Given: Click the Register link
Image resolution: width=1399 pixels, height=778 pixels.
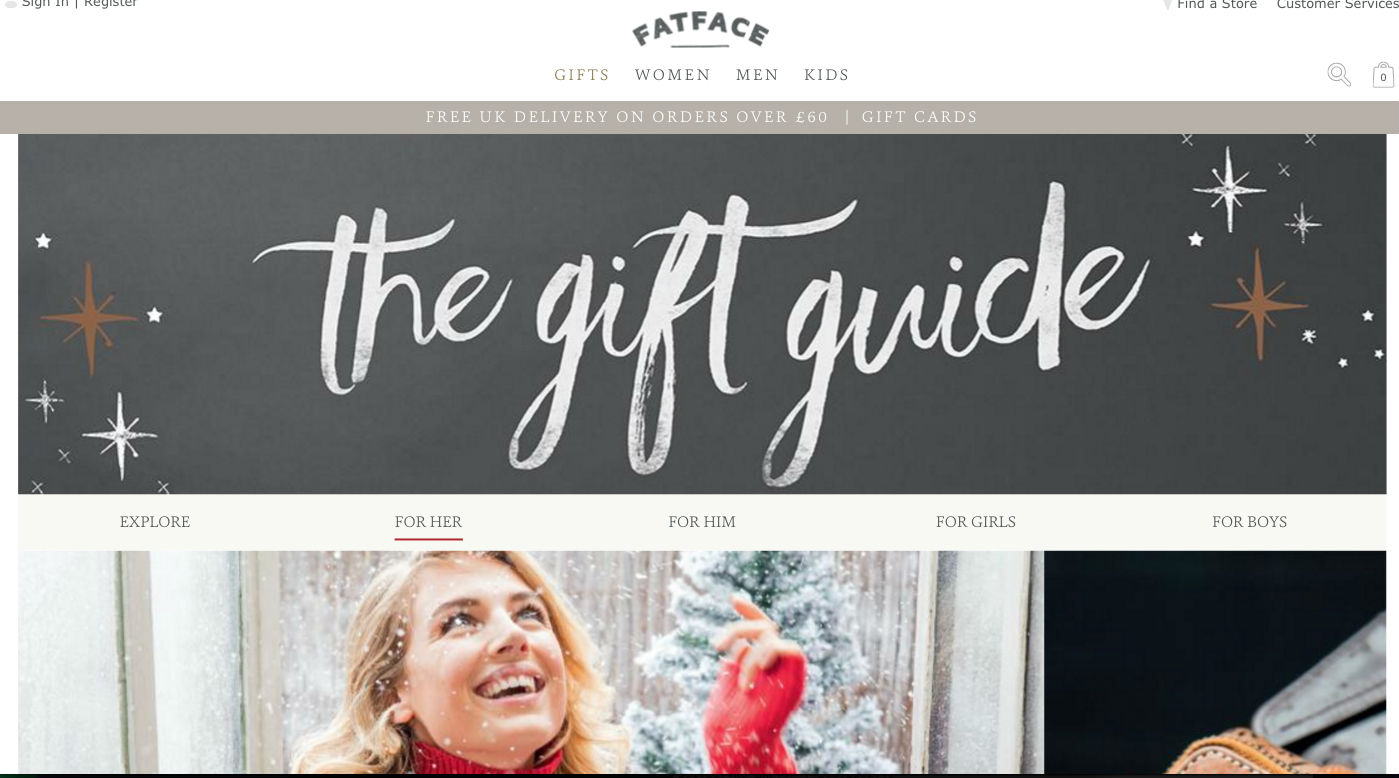Looking at the screenshot, I should [111, 4].
